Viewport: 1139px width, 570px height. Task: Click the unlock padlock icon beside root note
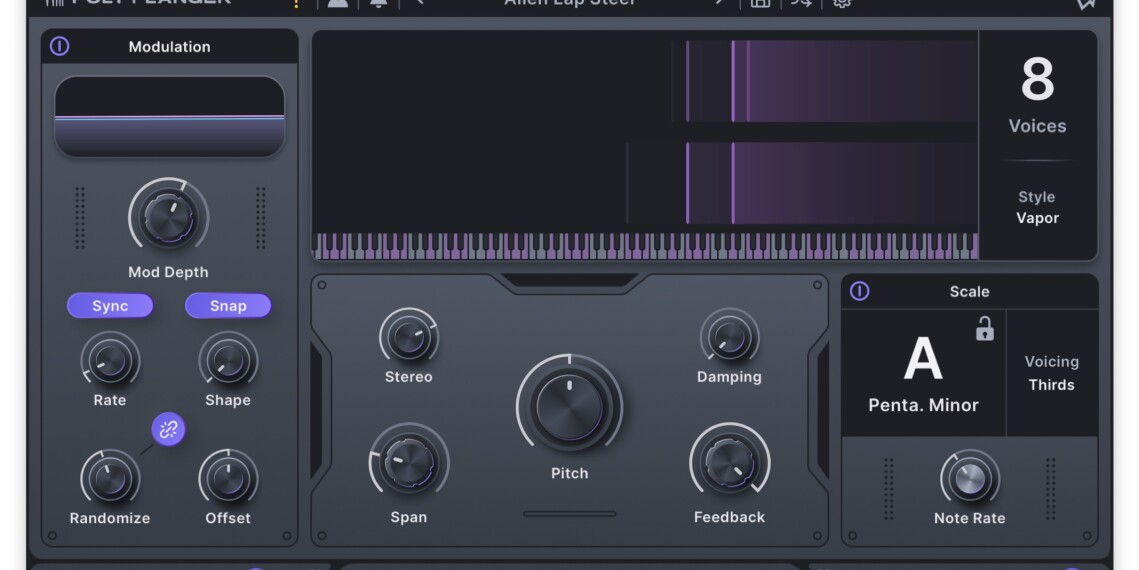984,329
